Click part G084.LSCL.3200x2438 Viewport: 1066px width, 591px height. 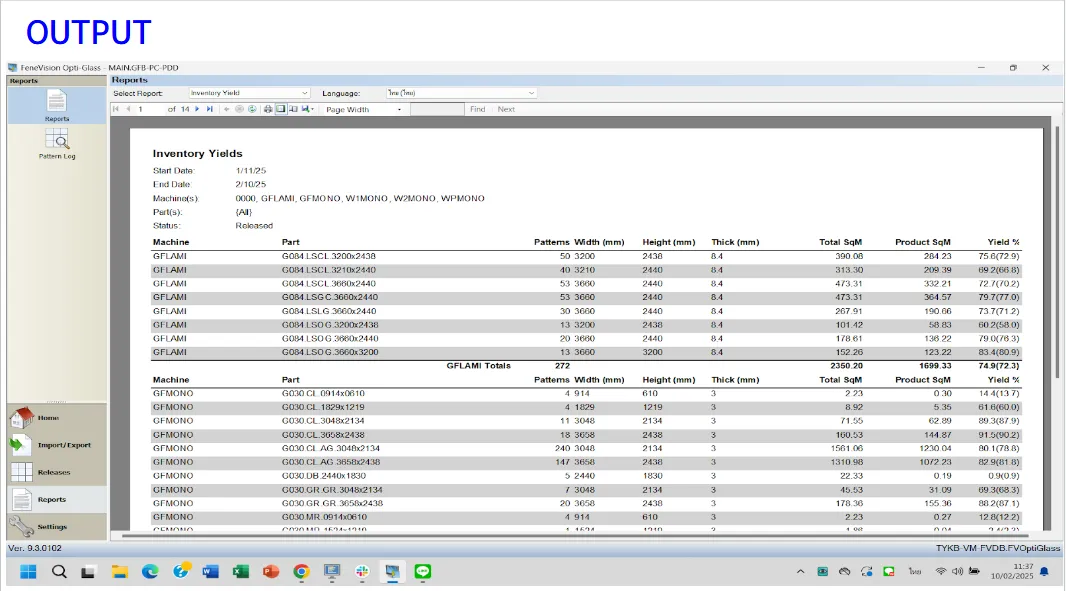(x=328, y=256)
